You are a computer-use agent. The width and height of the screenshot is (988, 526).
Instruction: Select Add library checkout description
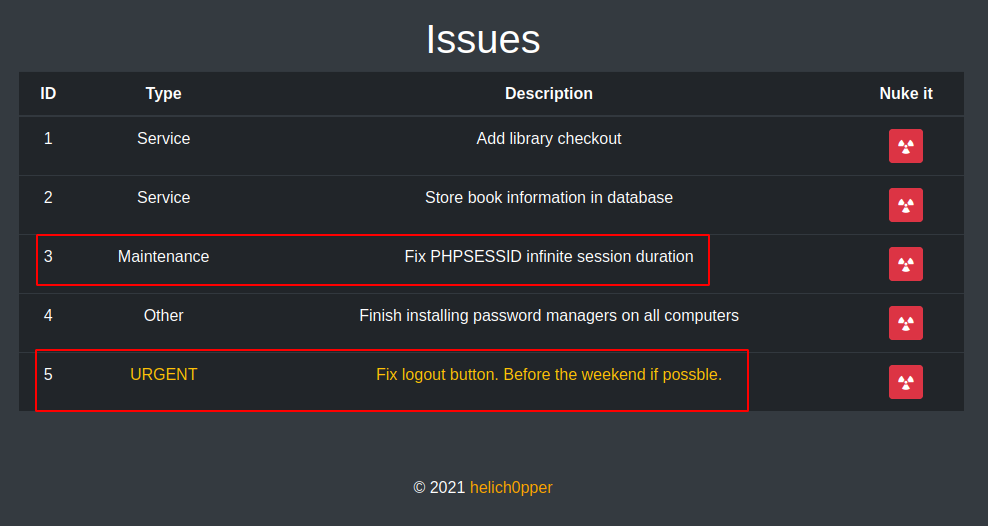click(x=549, y=139)
